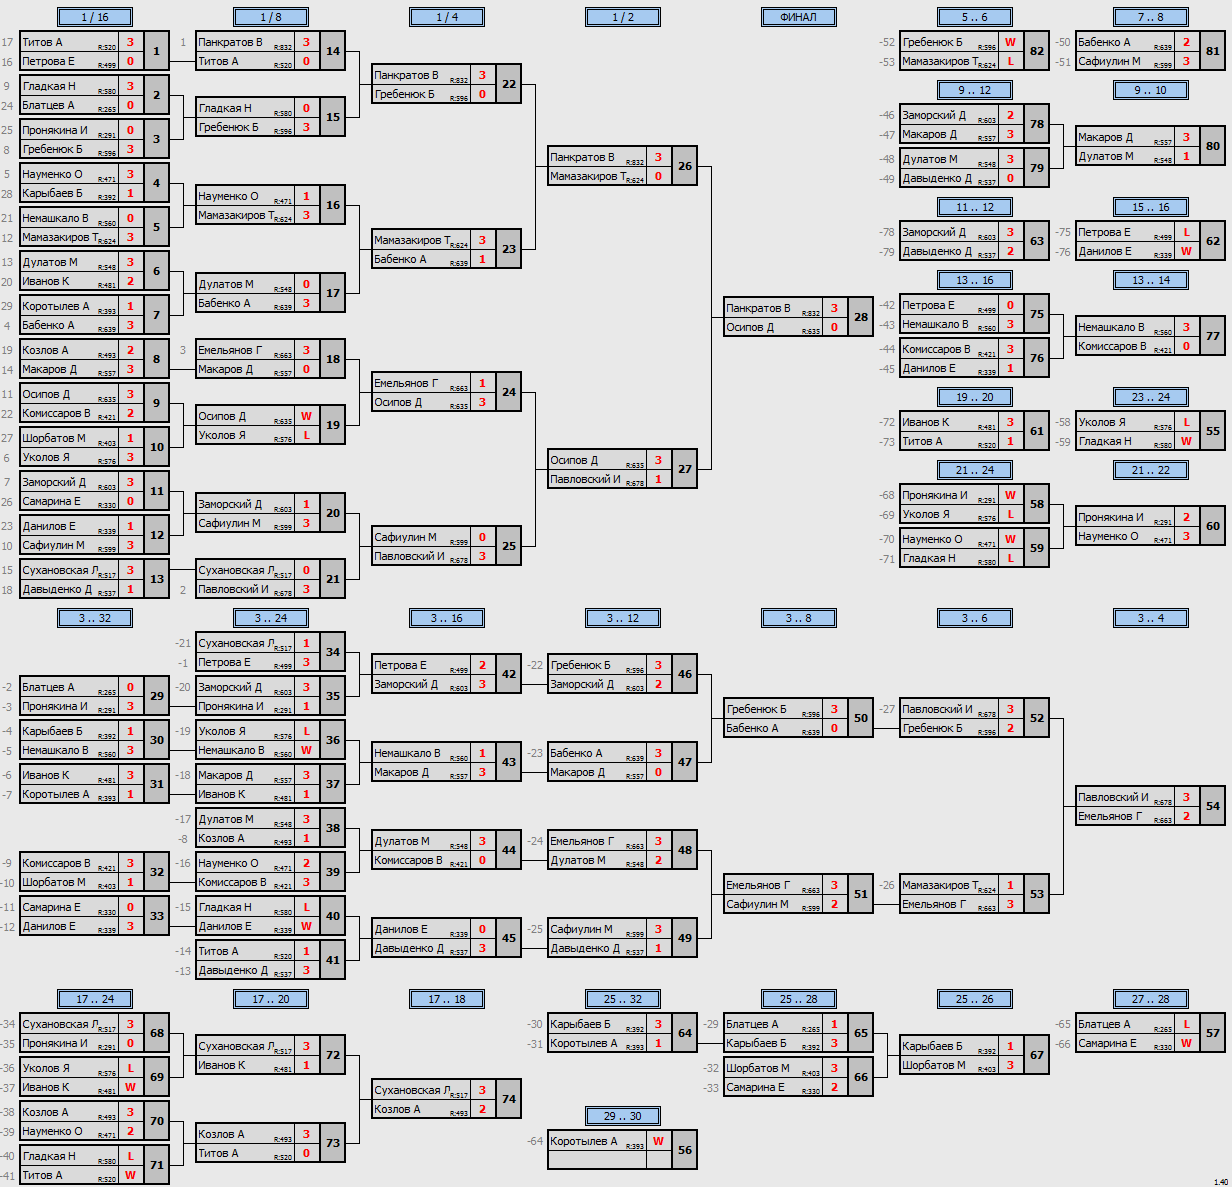1232x1187 pixels.
Task: Click the "3 .. 12" bracket header
Action: coord(623,618)
